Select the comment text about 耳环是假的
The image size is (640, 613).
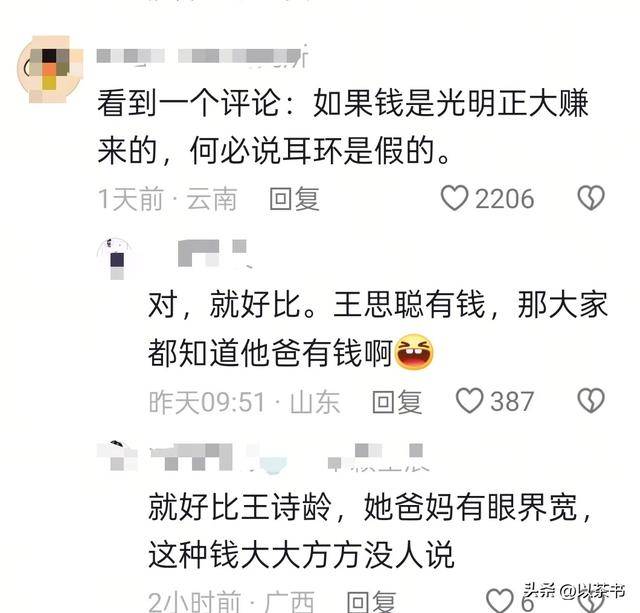click(x=343, y=127)
